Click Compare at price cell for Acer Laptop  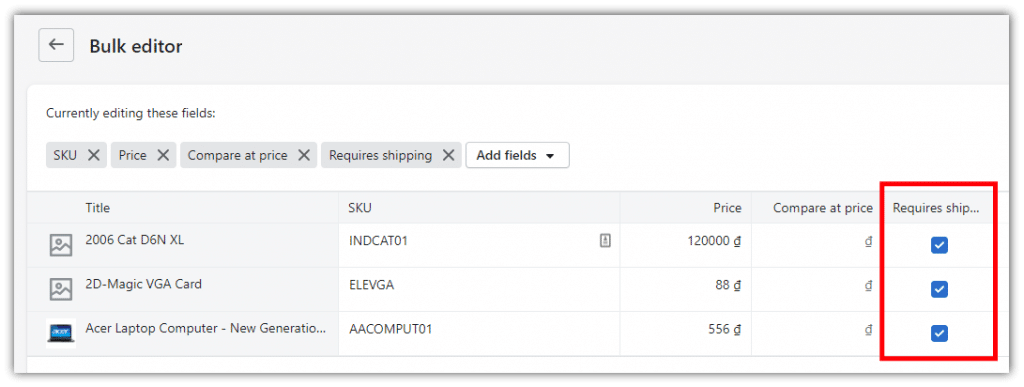pos(816,333)
